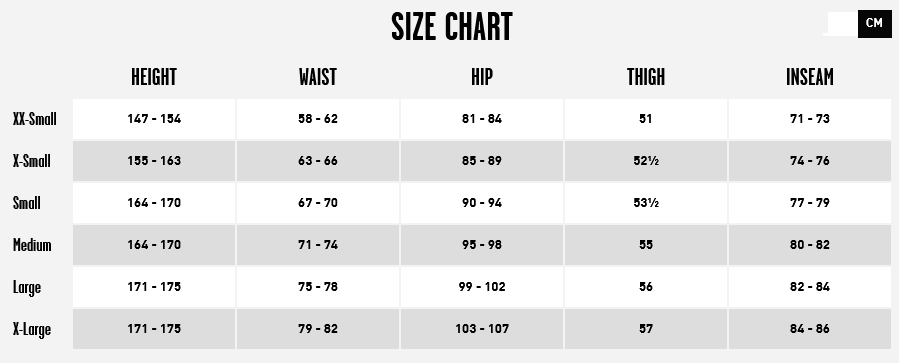Image resolution: width=899 pixels, height=363 pixels.
Task: Select the HEIGHT column header
Action: pyautogui.click(x=154, y=77)
